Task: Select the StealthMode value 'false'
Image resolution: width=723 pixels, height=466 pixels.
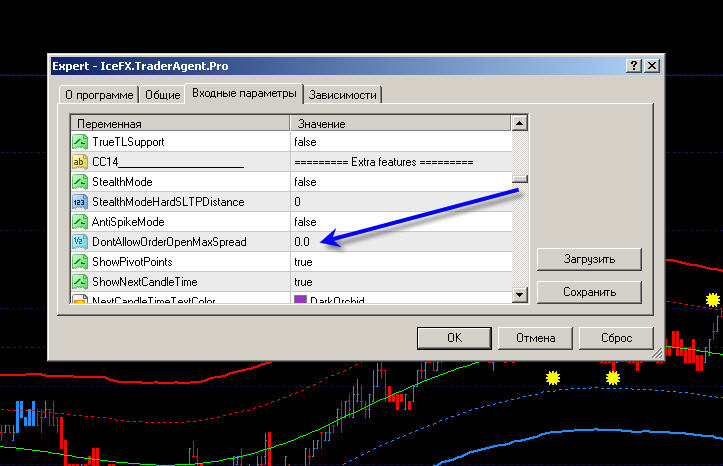Action: (x=305, y=182)
